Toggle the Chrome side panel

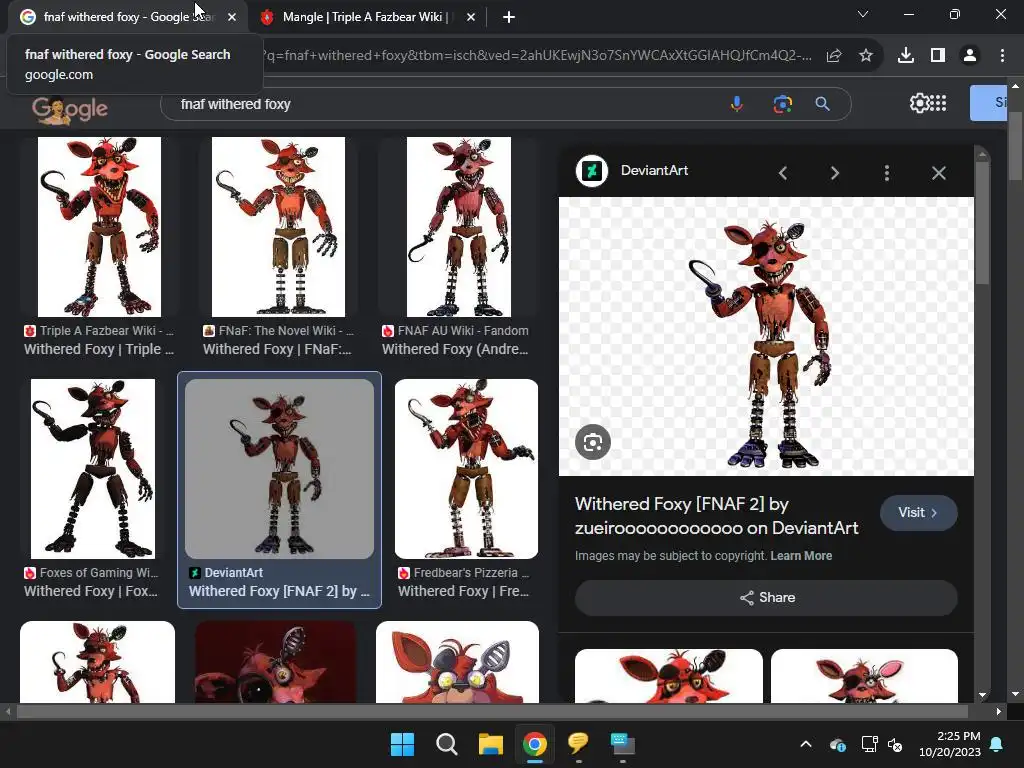(x=938, y=56)
